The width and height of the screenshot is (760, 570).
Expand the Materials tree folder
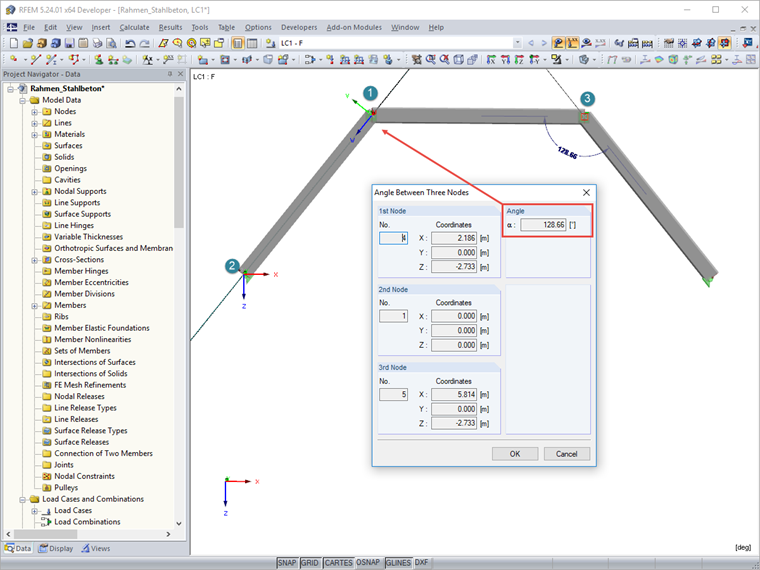pyautogui.click(x=34, y=135)
